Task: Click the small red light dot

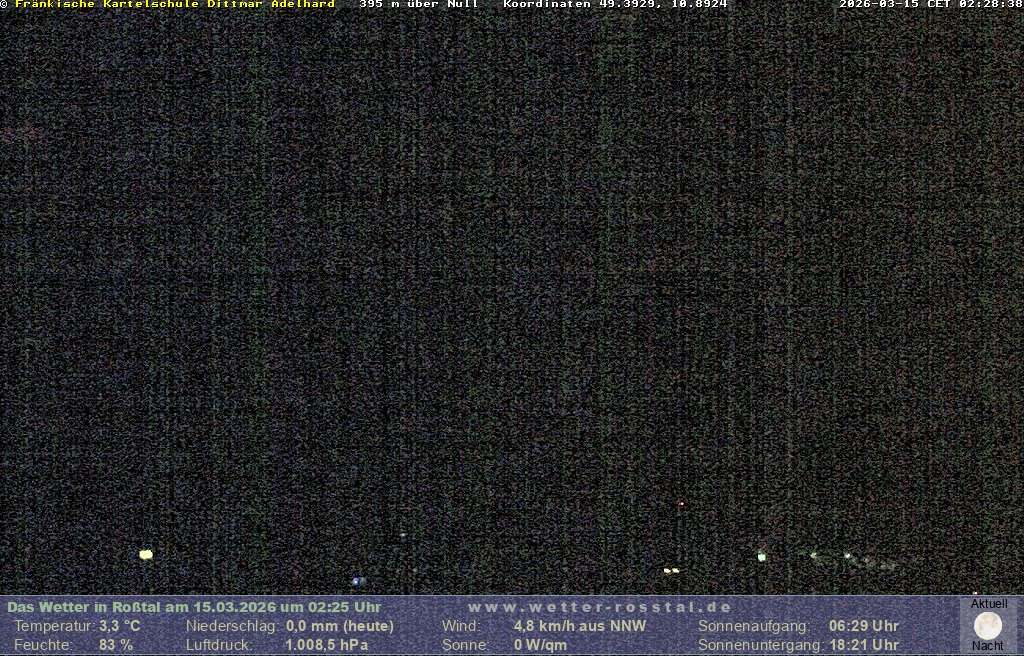Action: 681,504
